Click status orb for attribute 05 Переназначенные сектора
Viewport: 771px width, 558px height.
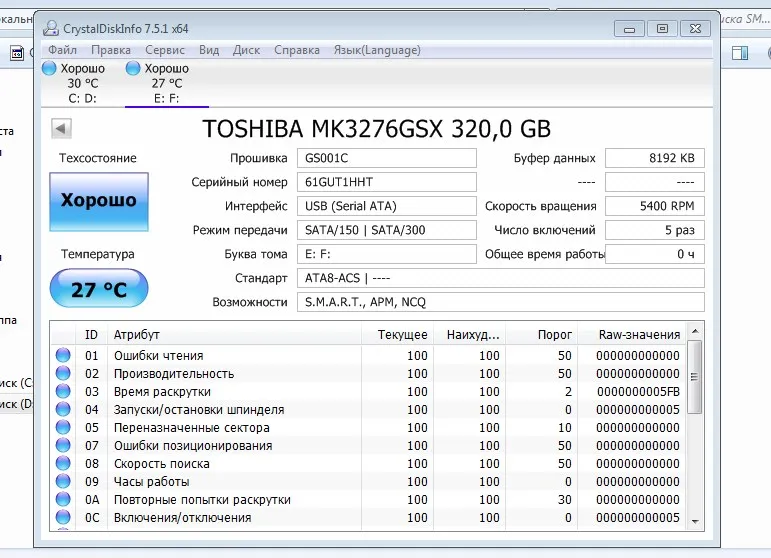click(x=63, y=427)
